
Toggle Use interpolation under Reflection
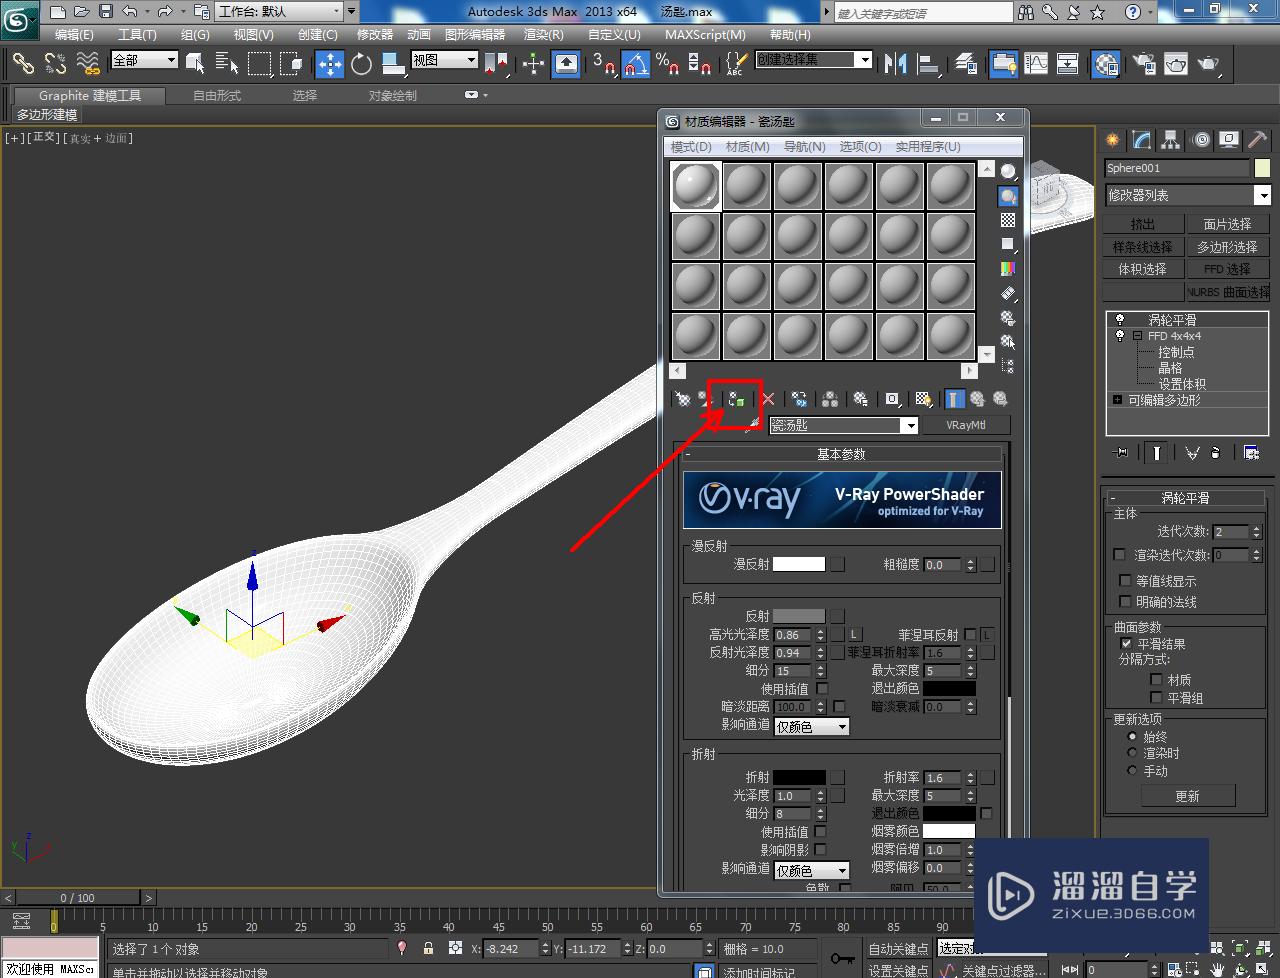point(822,688)
